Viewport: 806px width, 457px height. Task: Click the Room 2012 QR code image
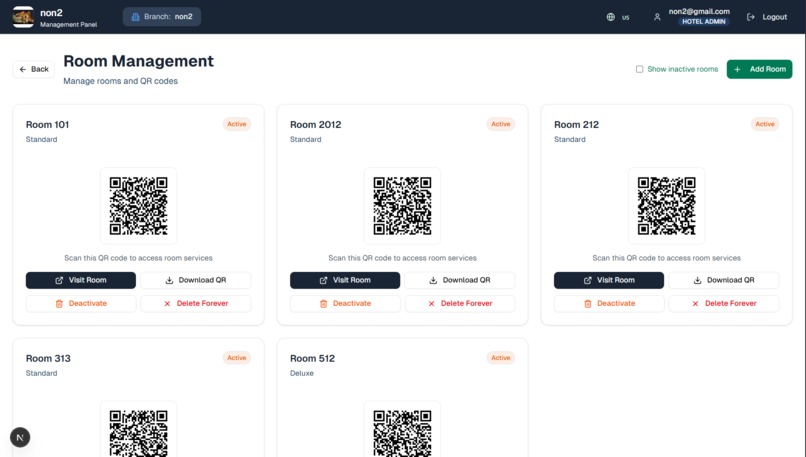coord(402,206)
